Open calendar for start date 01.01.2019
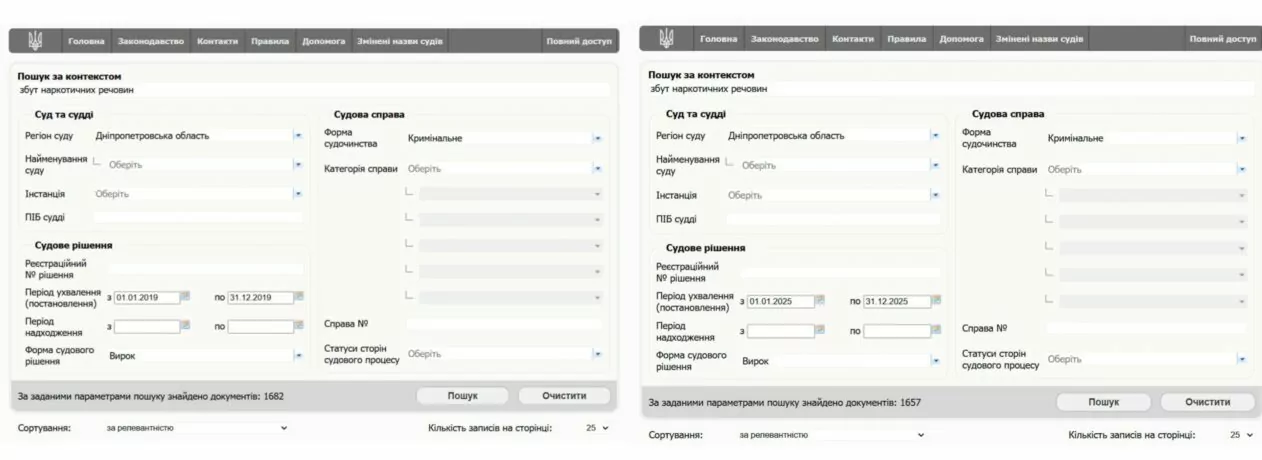1262x460 pixels. [x=185, y=297]
